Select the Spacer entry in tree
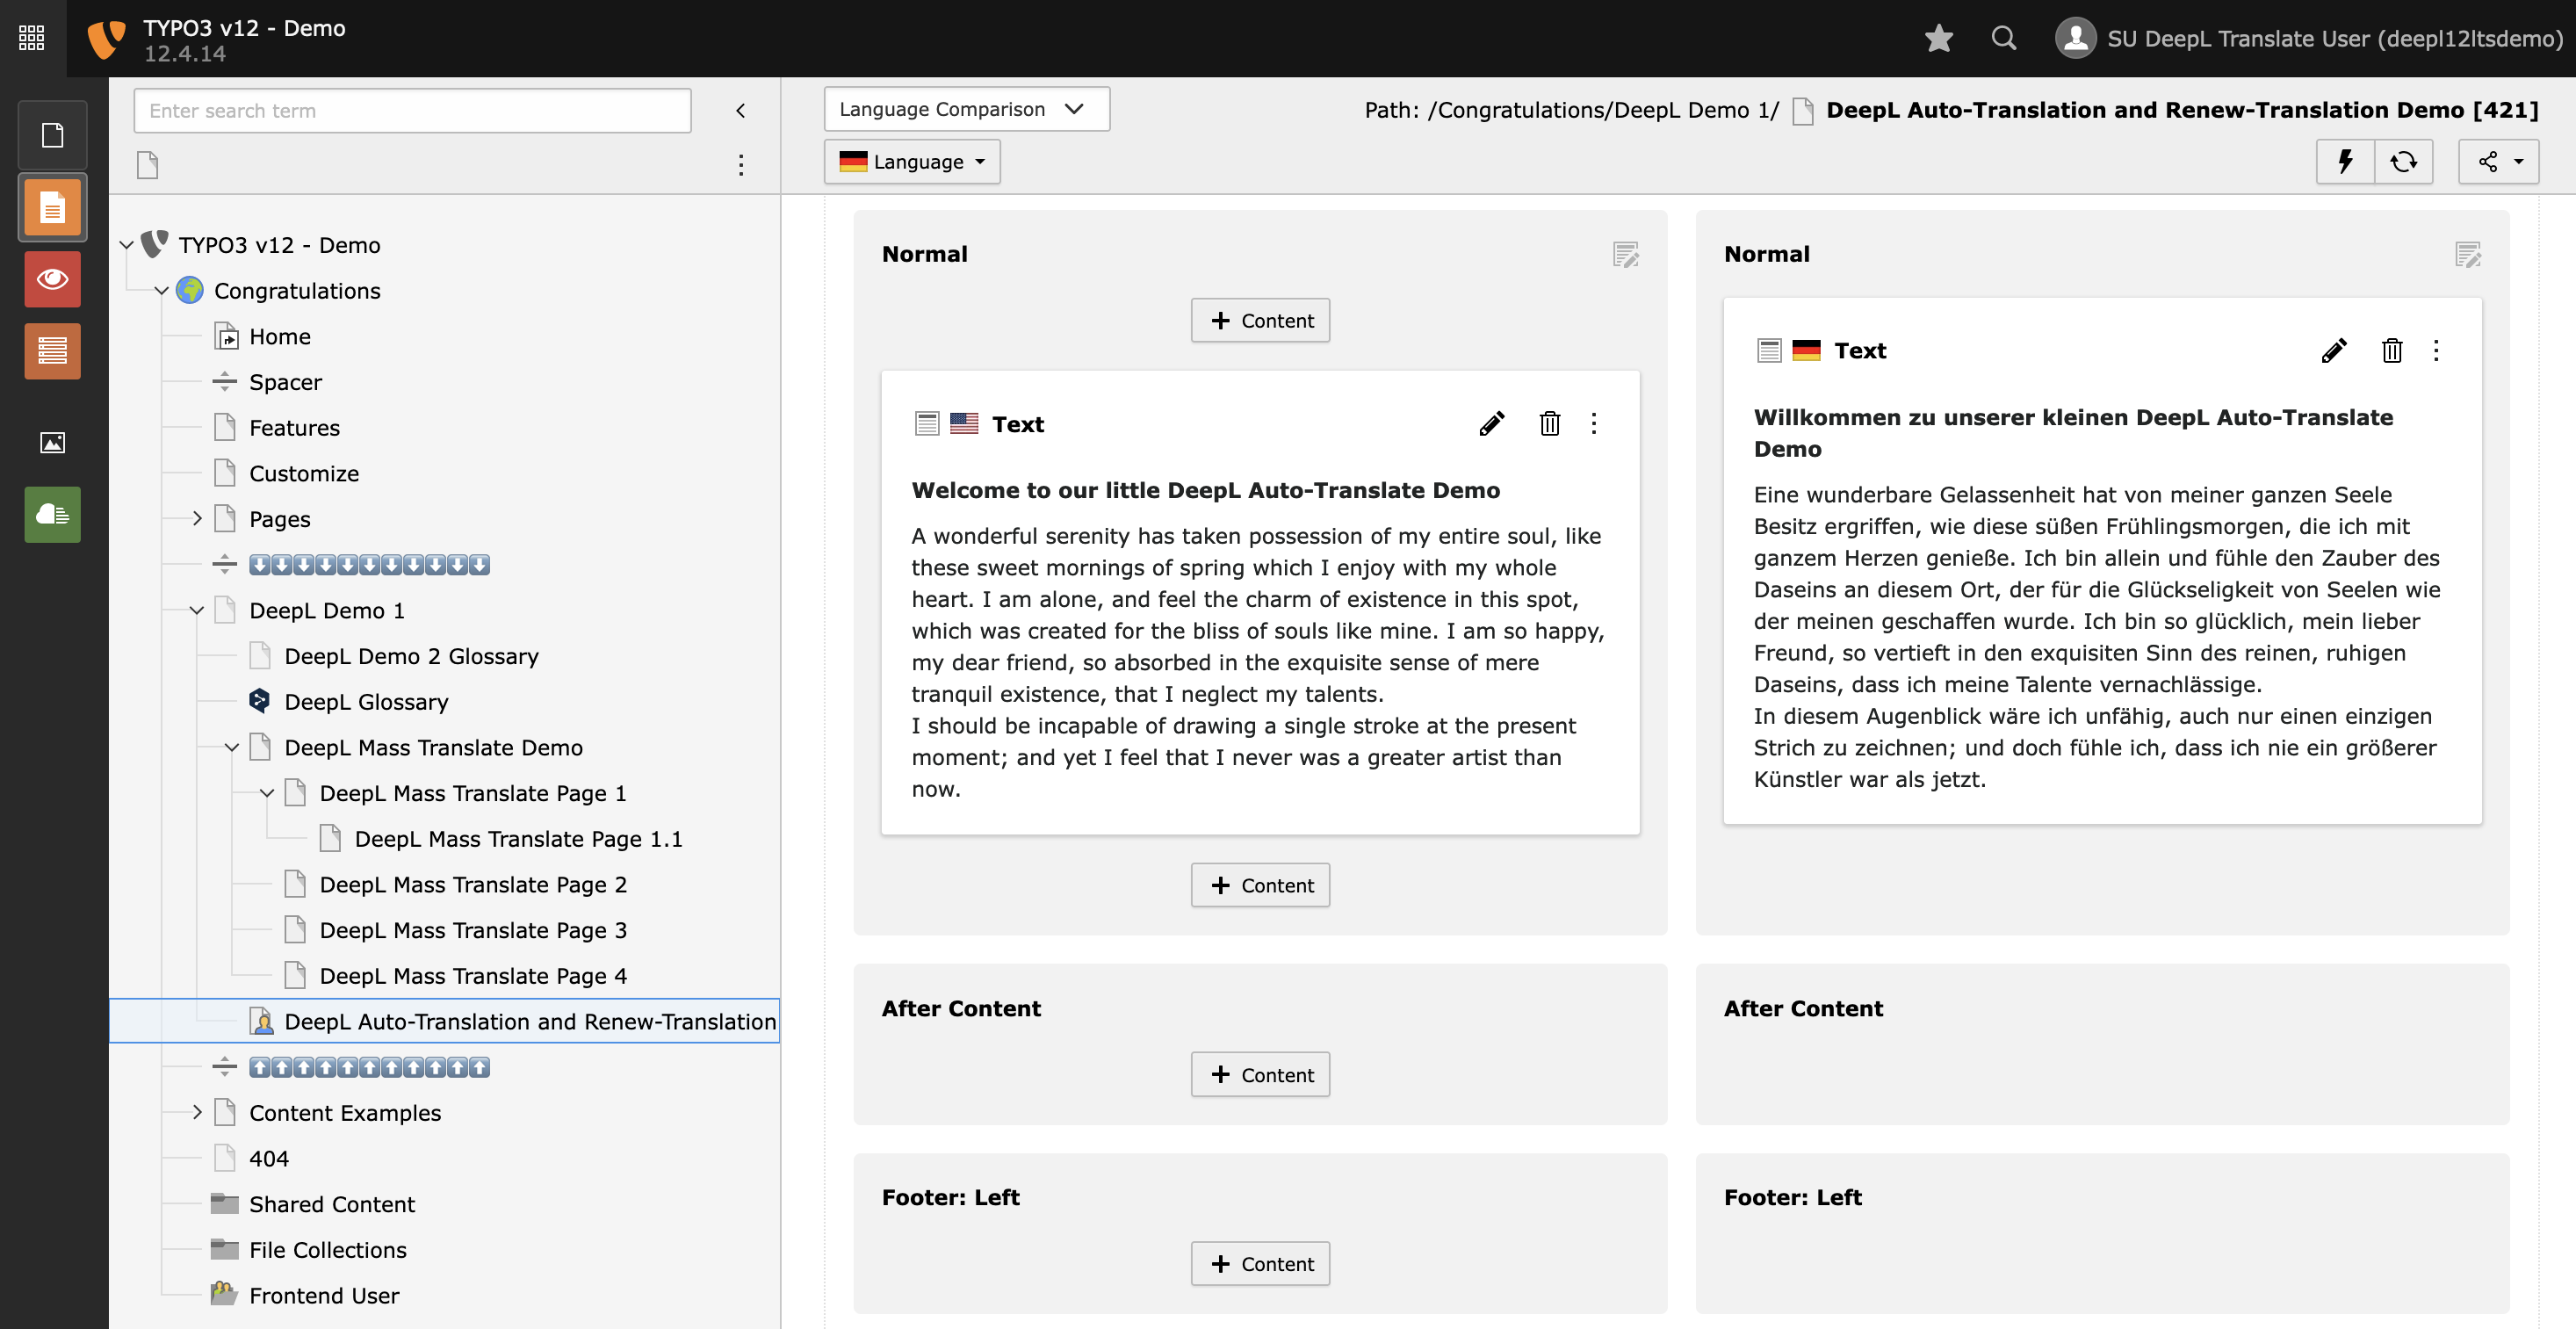Viewport: 2576px width, 1329px height. (285, 382)
